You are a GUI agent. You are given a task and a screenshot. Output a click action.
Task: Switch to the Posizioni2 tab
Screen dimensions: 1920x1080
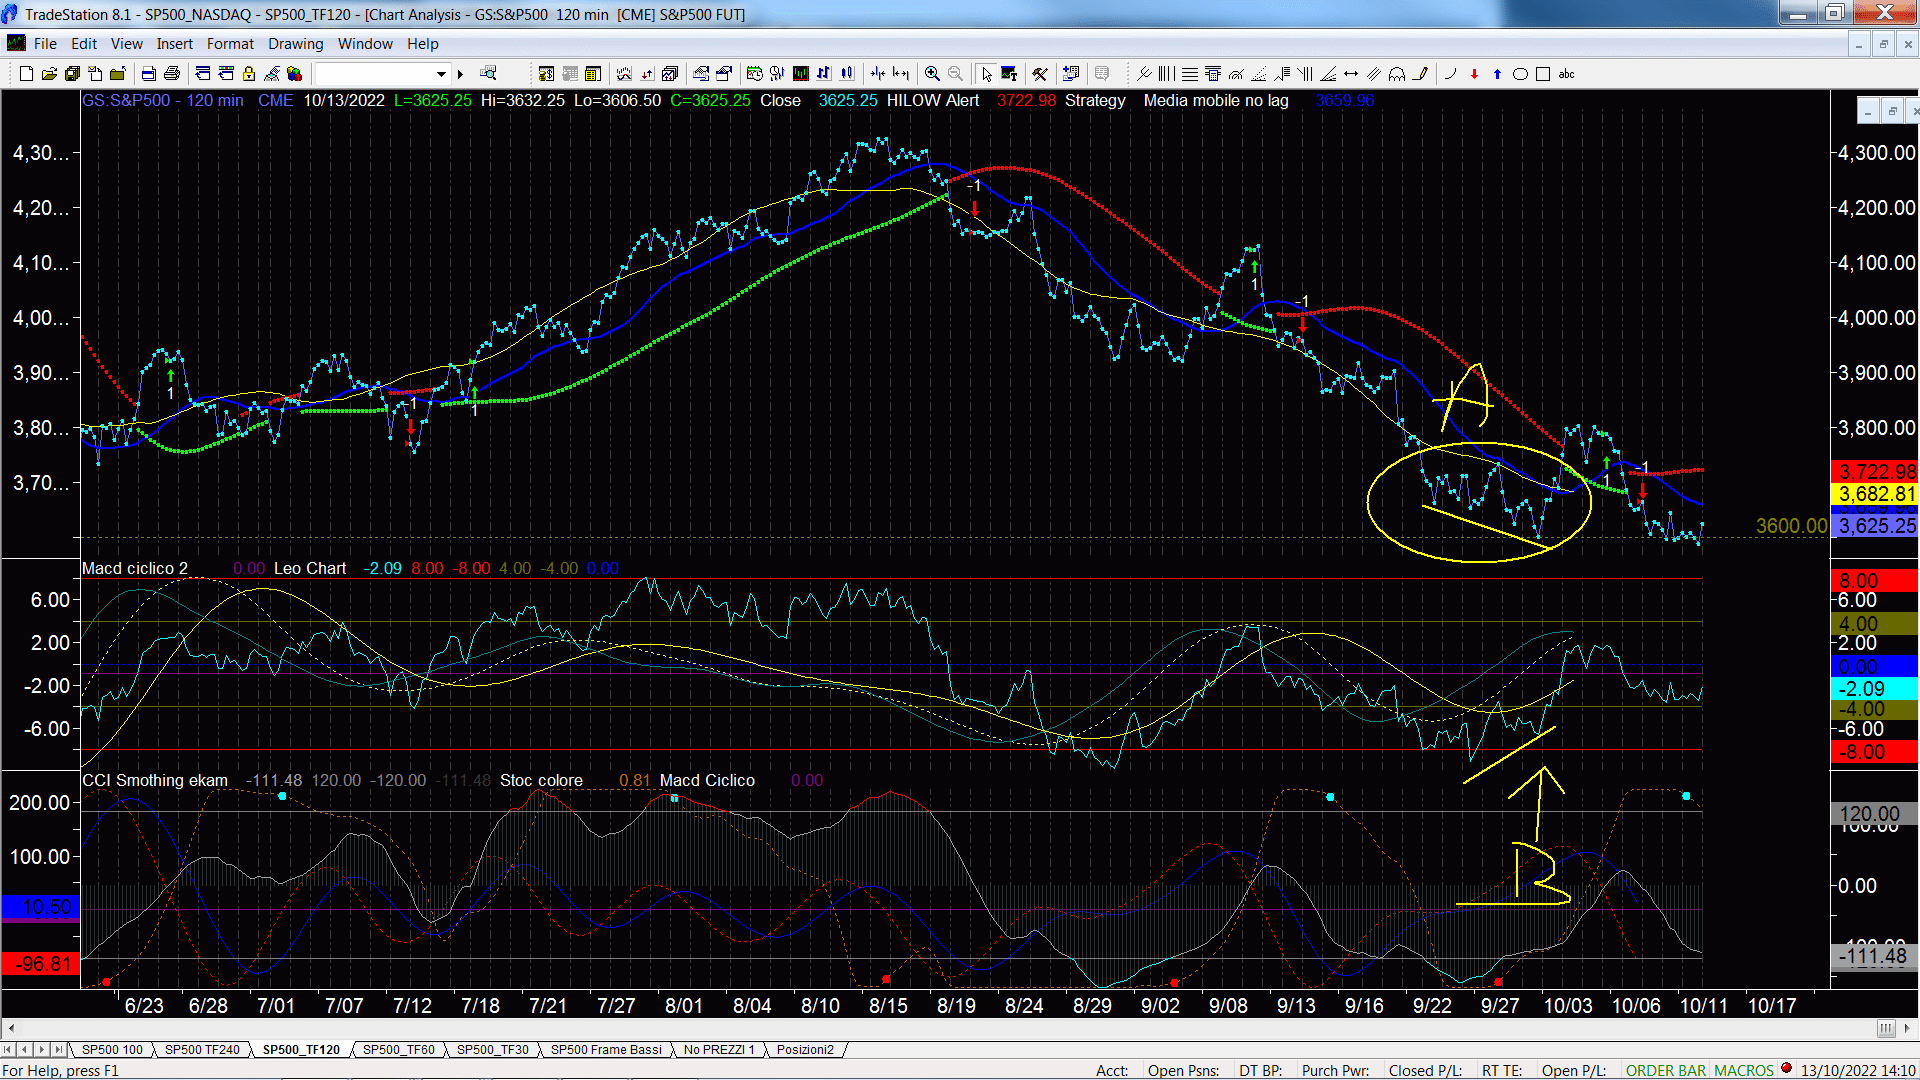805,1050
